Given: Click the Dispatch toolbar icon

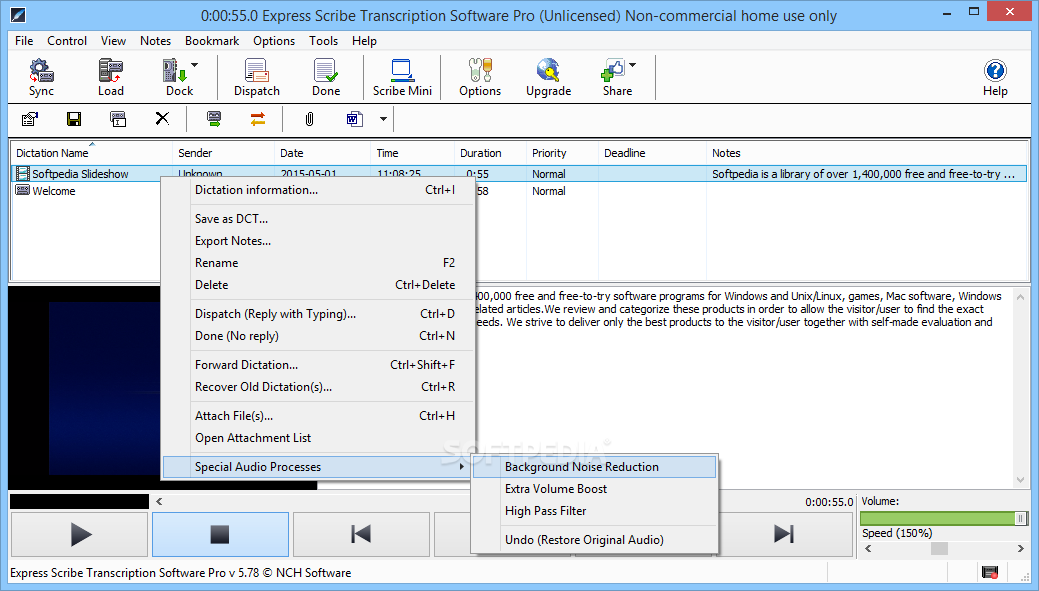Looking at the screenshot, I should pos(256,78).
